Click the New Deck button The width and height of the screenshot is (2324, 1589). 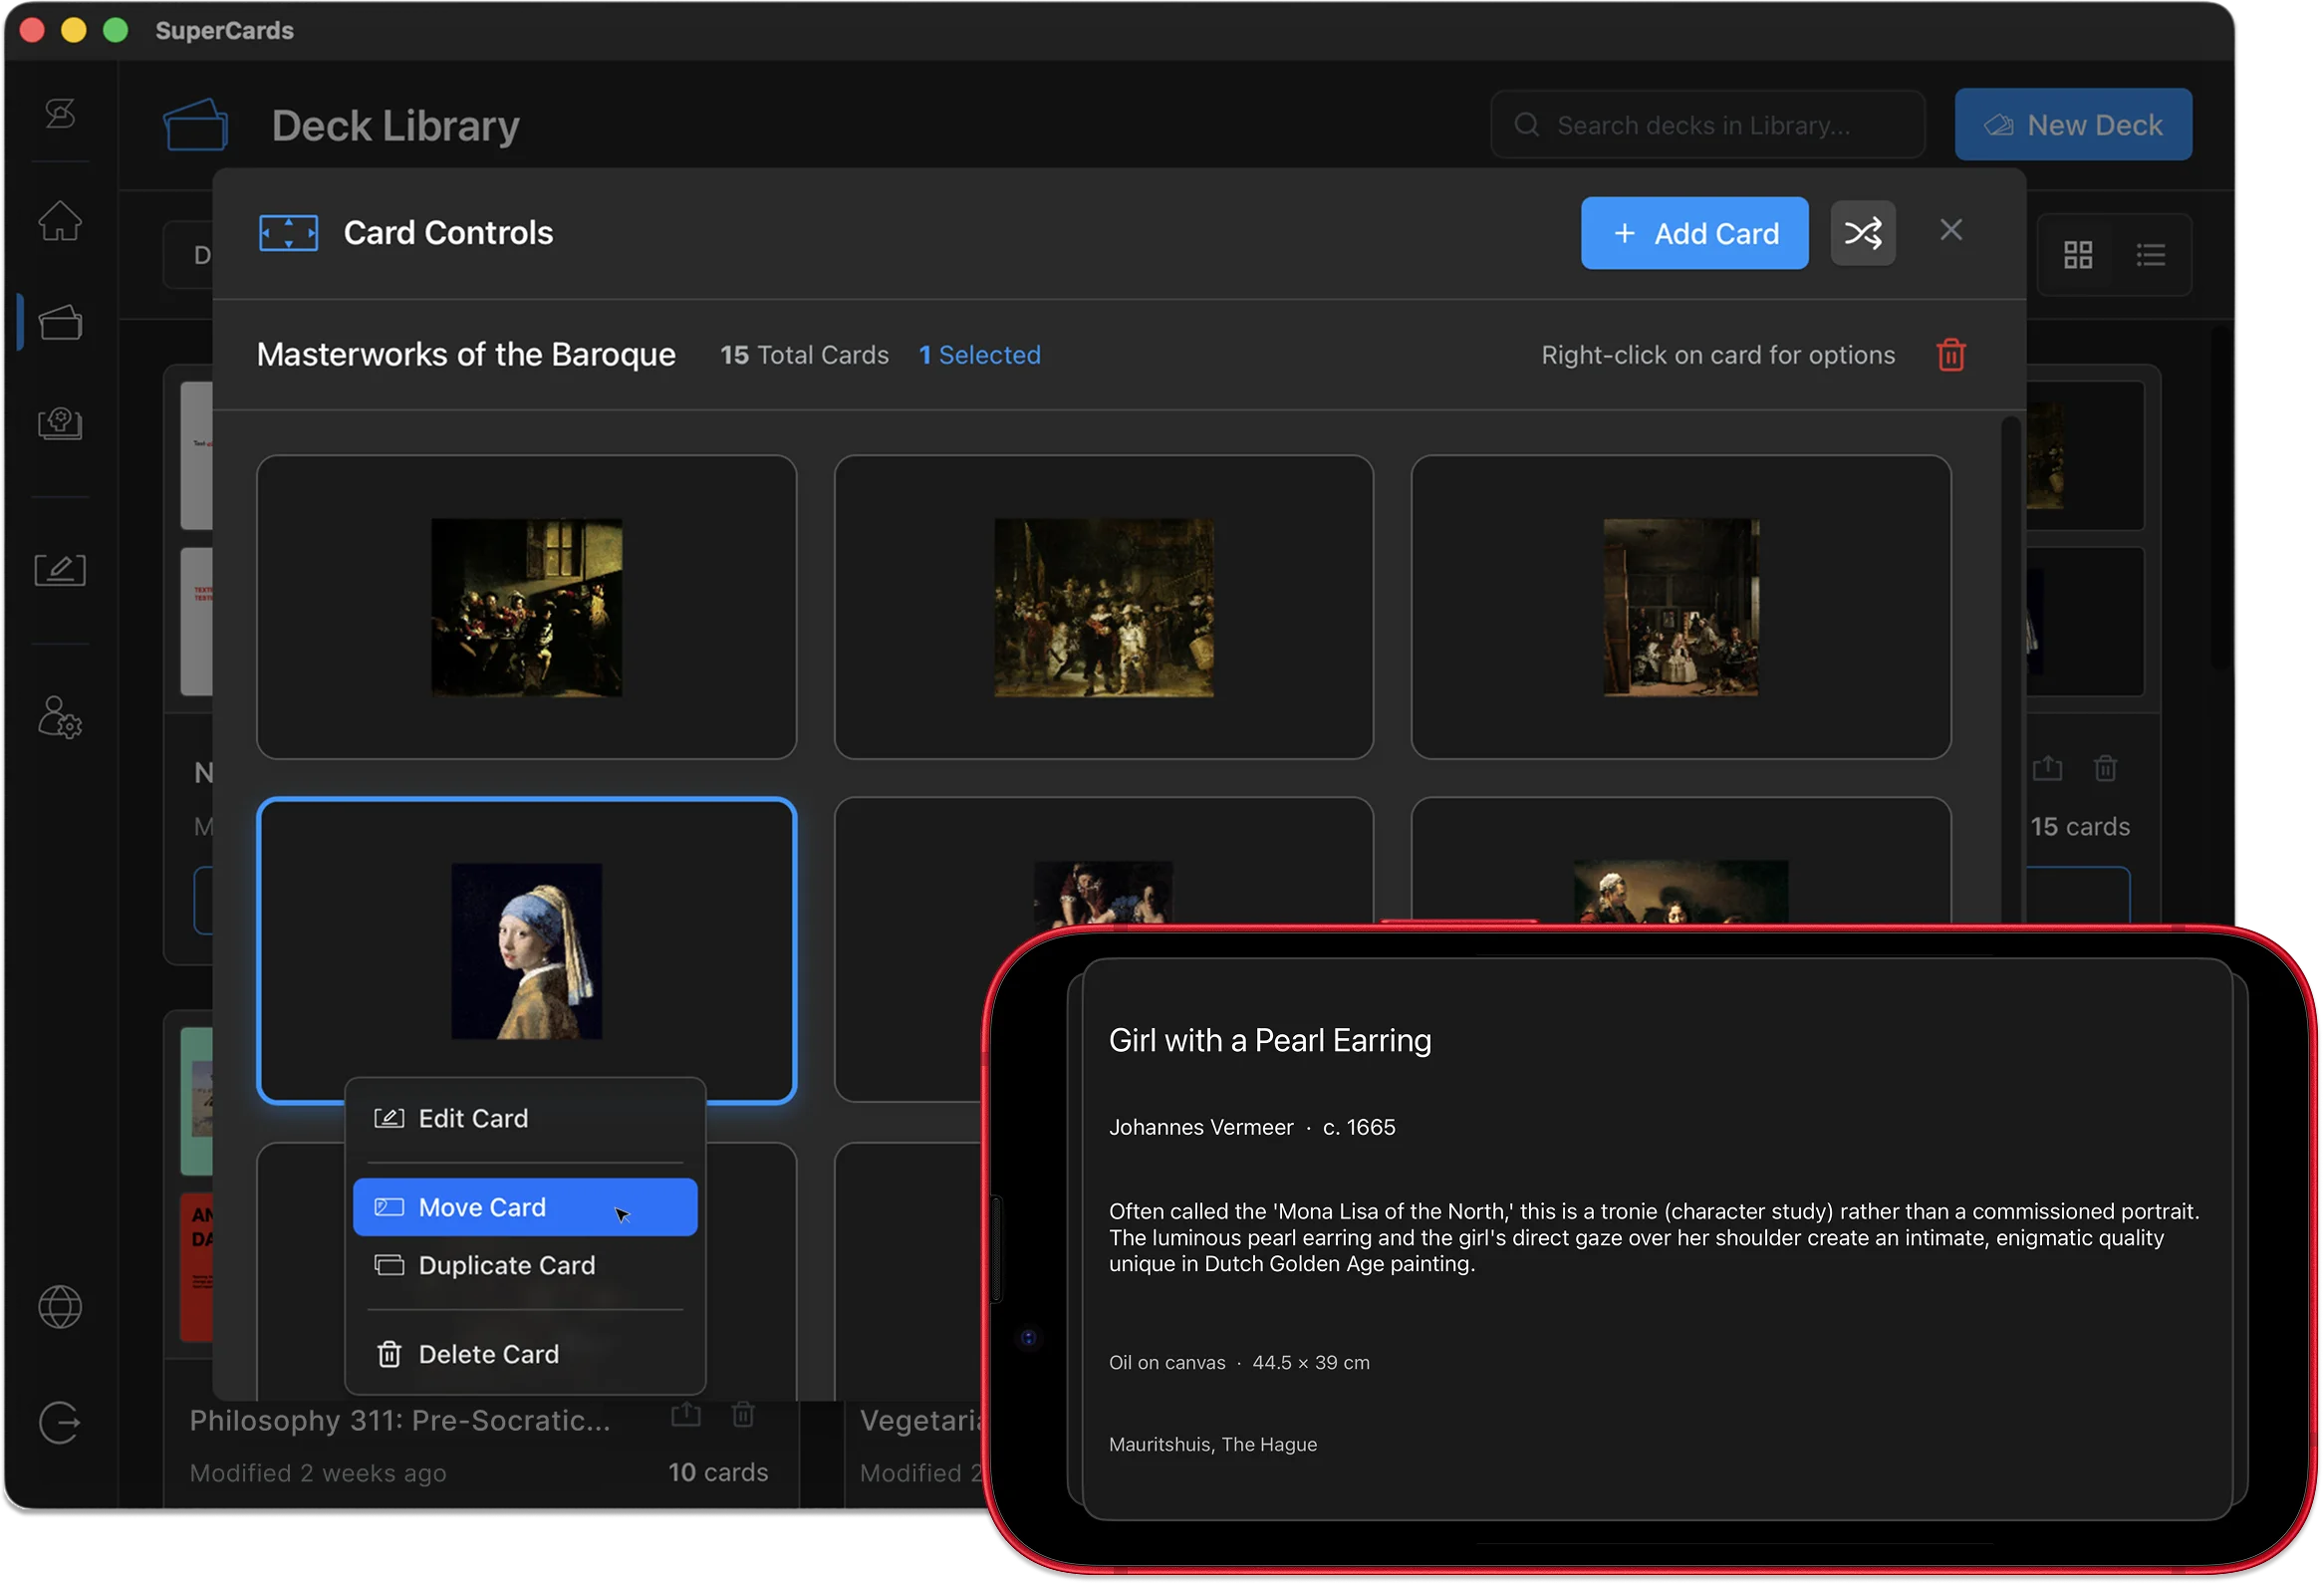click(2075, 125)
